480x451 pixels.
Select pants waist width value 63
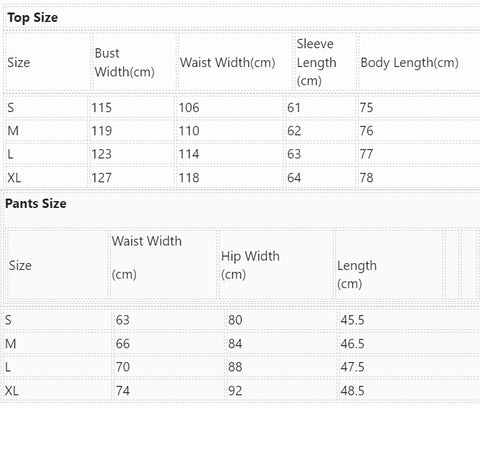tap(123, 320)
